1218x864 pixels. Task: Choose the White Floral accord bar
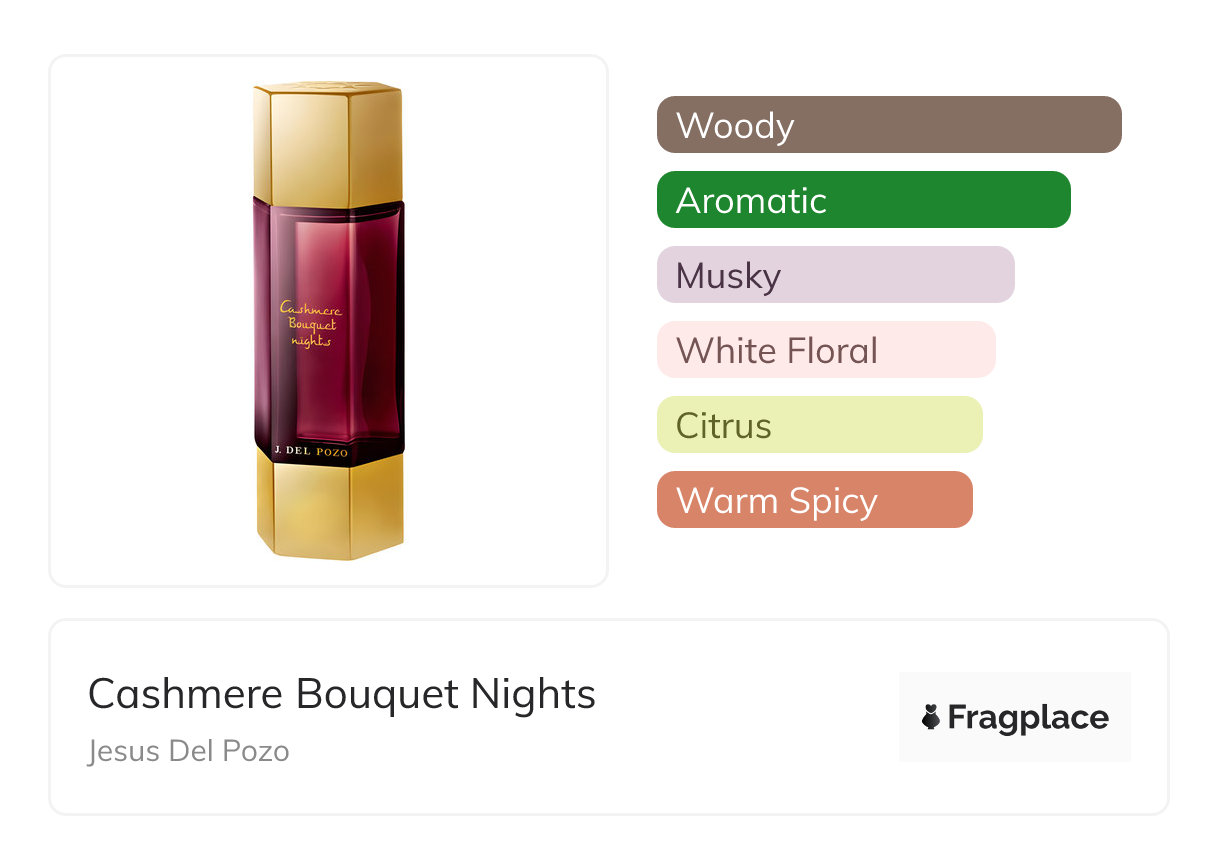[x=826, y=350]
